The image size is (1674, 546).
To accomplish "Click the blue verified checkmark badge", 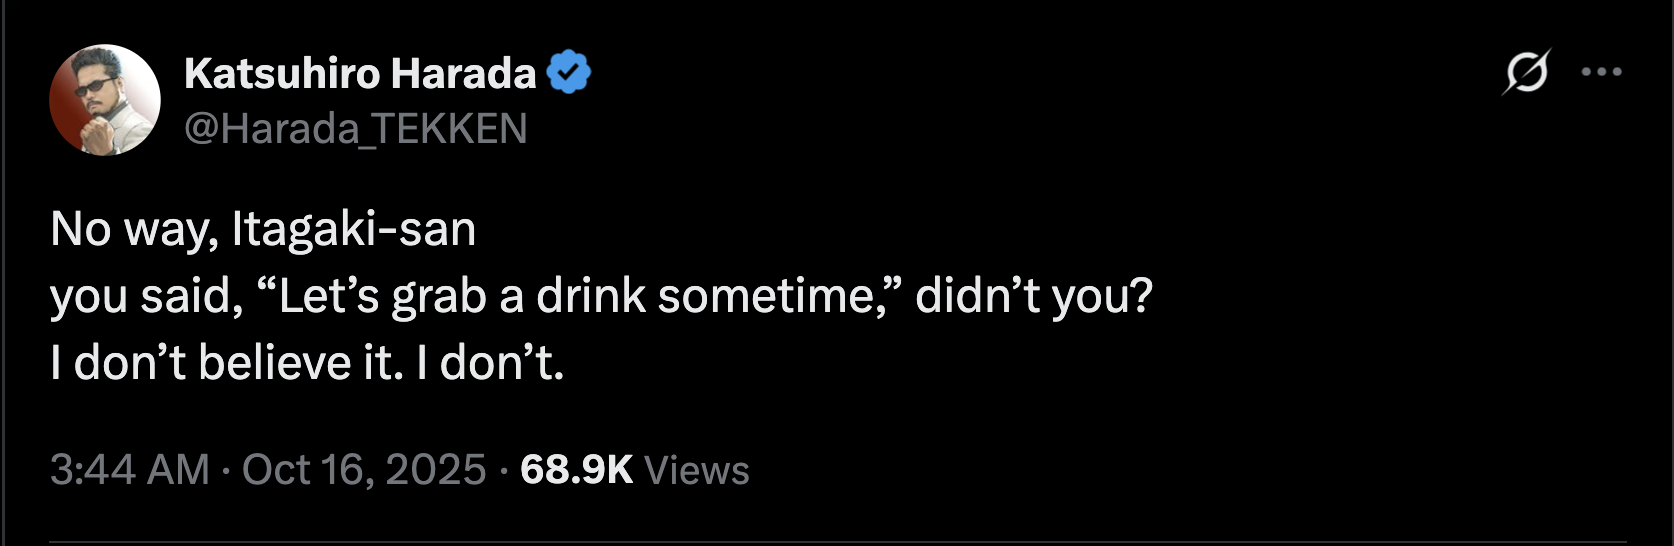I will point(569,73).
